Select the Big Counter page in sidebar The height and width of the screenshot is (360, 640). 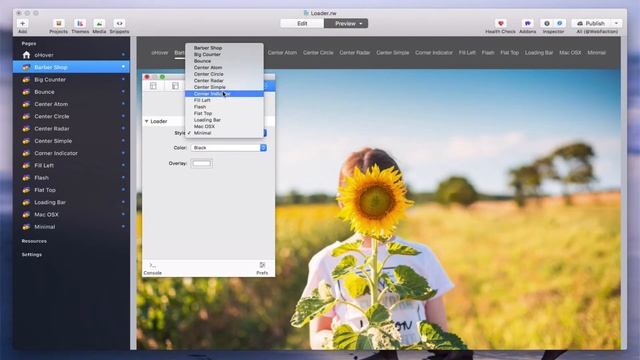71,80
